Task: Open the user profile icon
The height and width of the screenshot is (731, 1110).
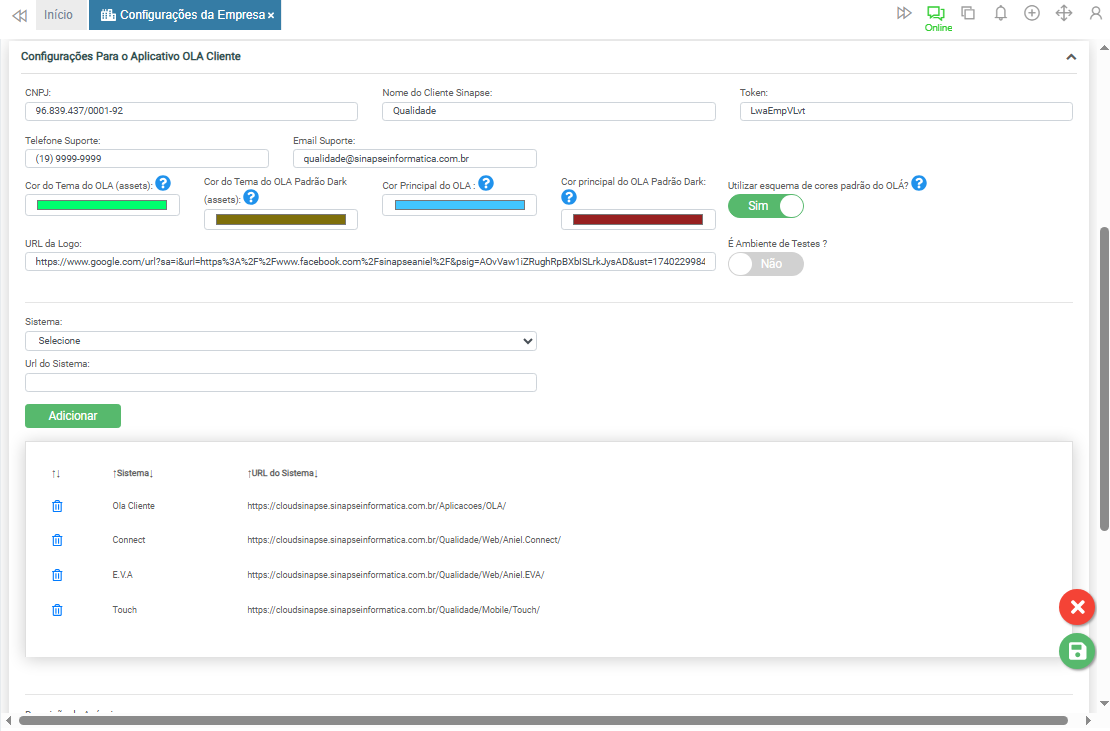Action: click(1096, 13)
